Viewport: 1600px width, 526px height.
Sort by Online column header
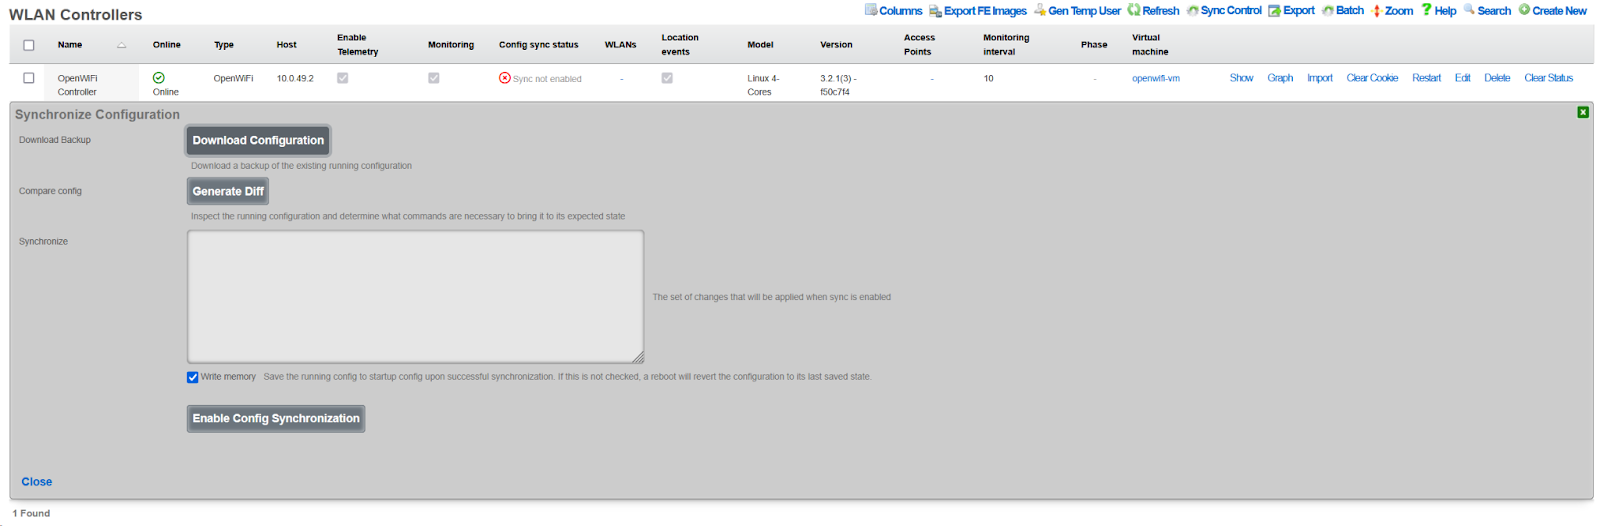click(167, 45)
